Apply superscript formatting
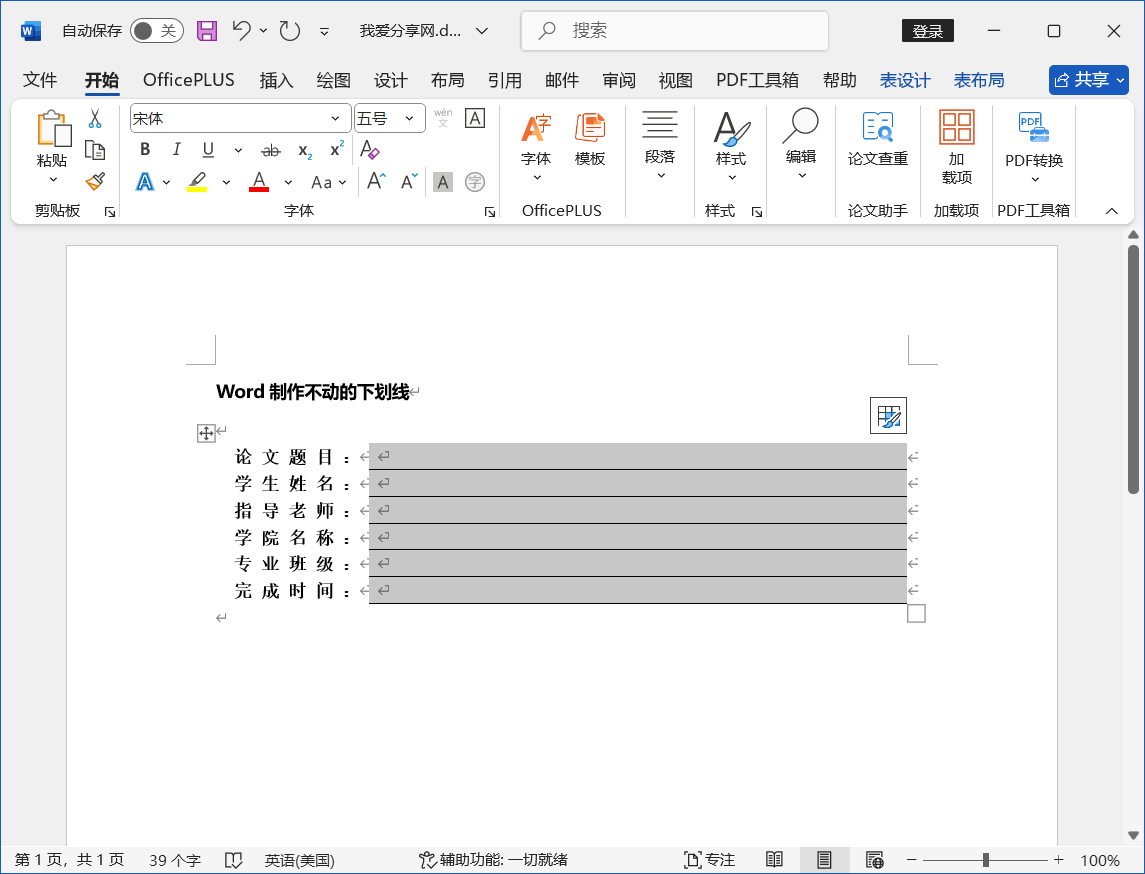 (337, 150)
